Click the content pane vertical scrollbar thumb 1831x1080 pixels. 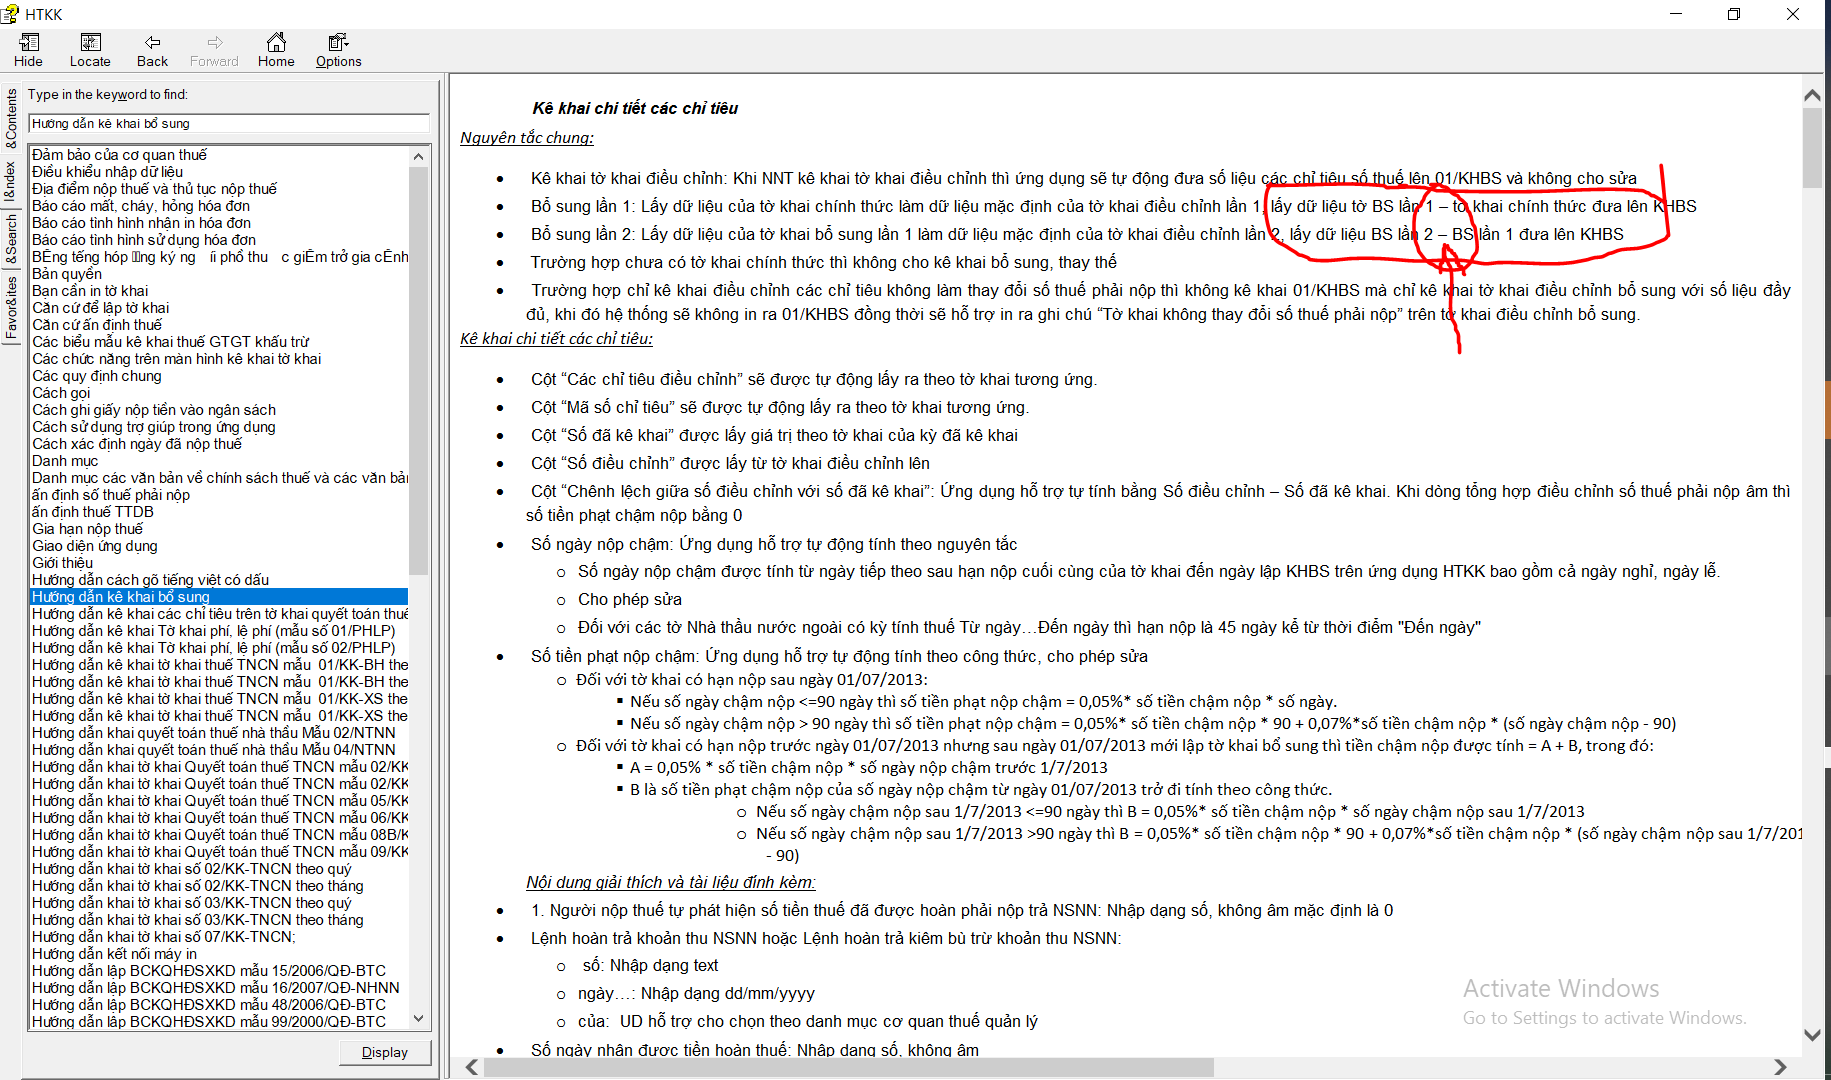pyautogui.click(x=1812, y=148)
